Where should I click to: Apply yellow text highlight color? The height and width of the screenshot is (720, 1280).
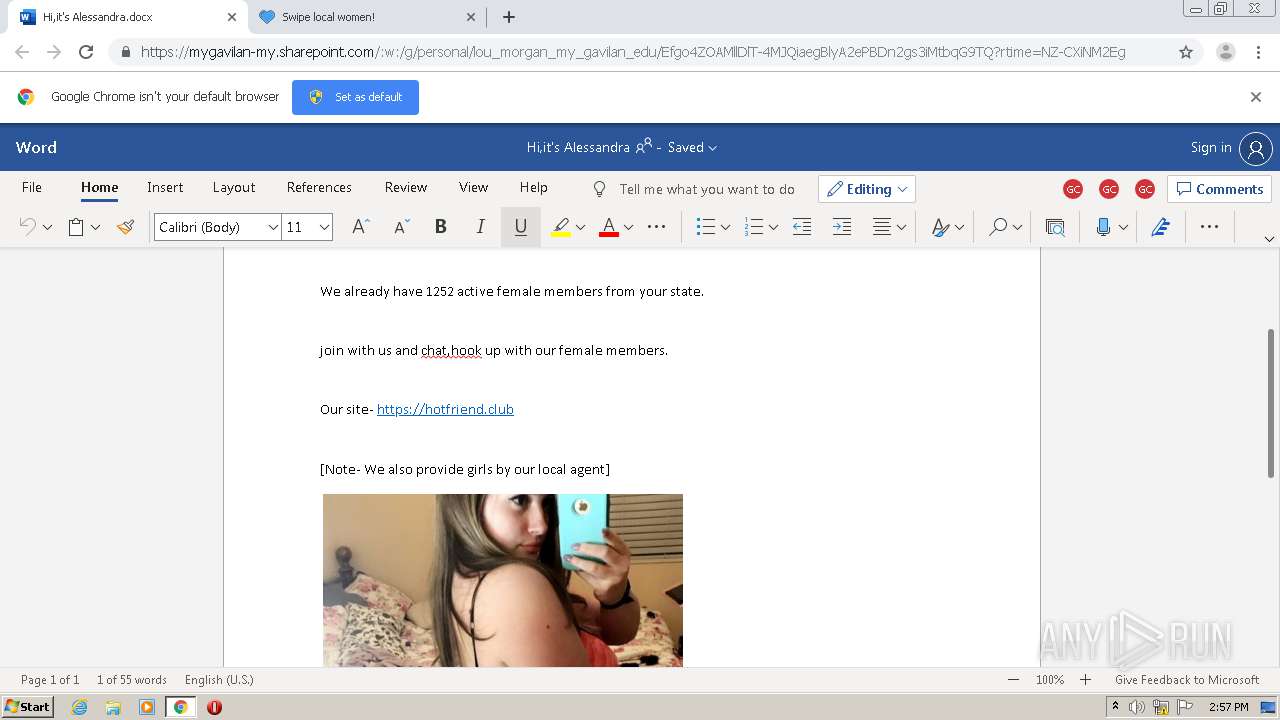pos(561,227)
